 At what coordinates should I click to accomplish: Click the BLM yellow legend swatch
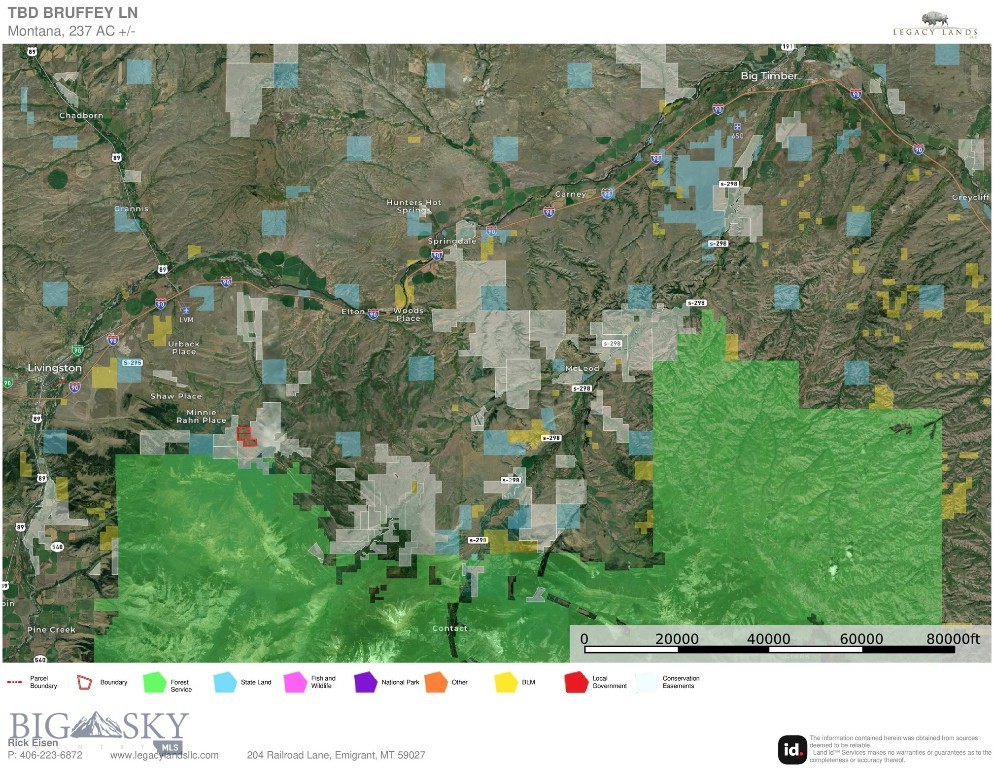click(506, 682)
